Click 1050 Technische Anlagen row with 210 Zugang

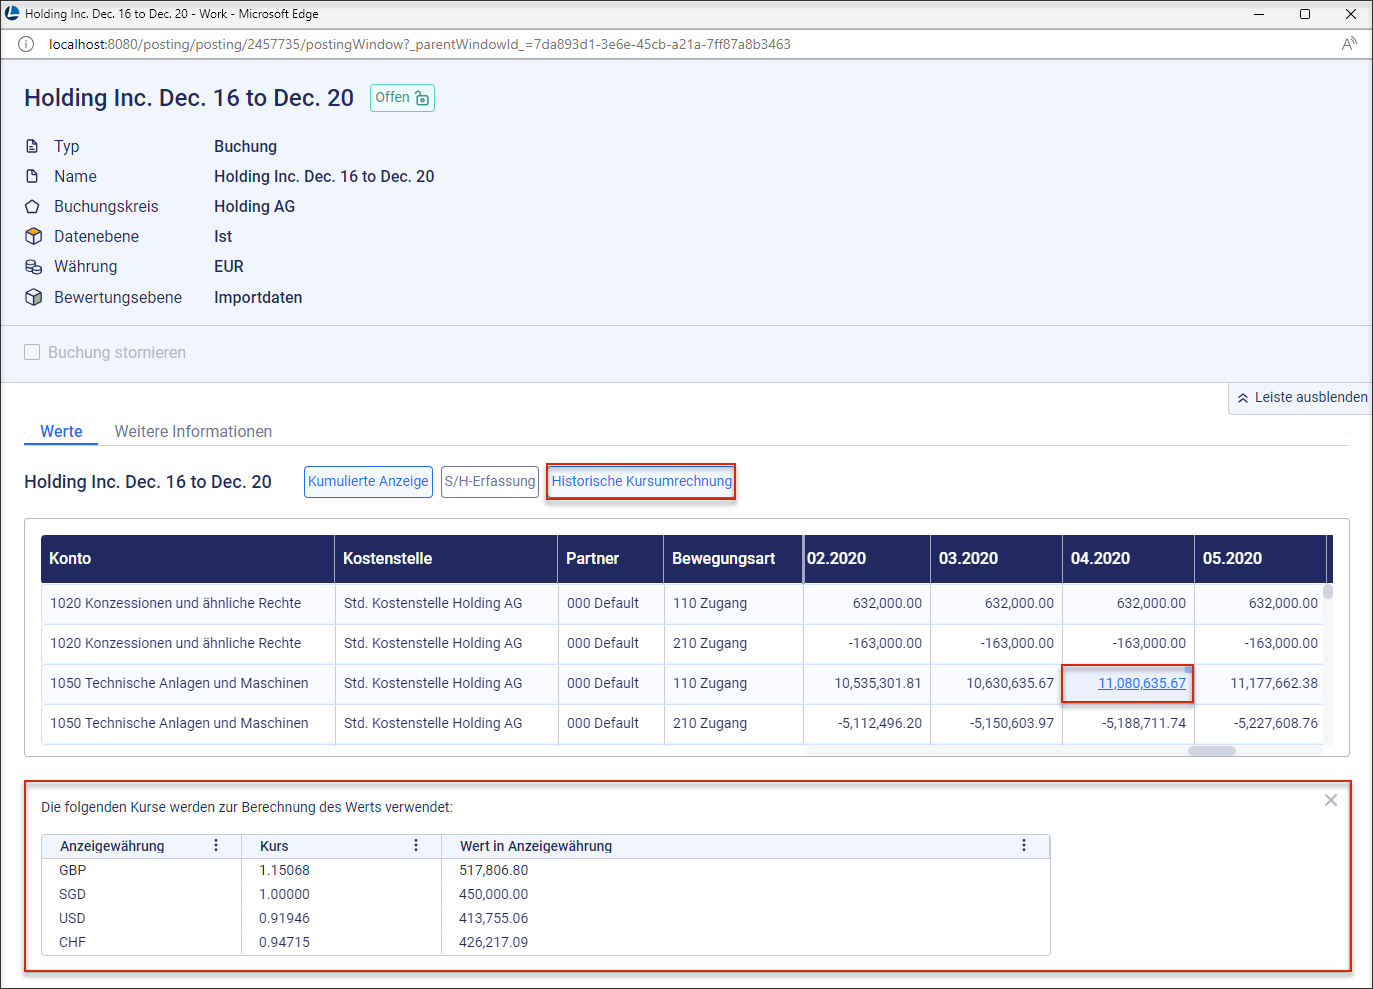pyautogui.click(x=682, y=723)
